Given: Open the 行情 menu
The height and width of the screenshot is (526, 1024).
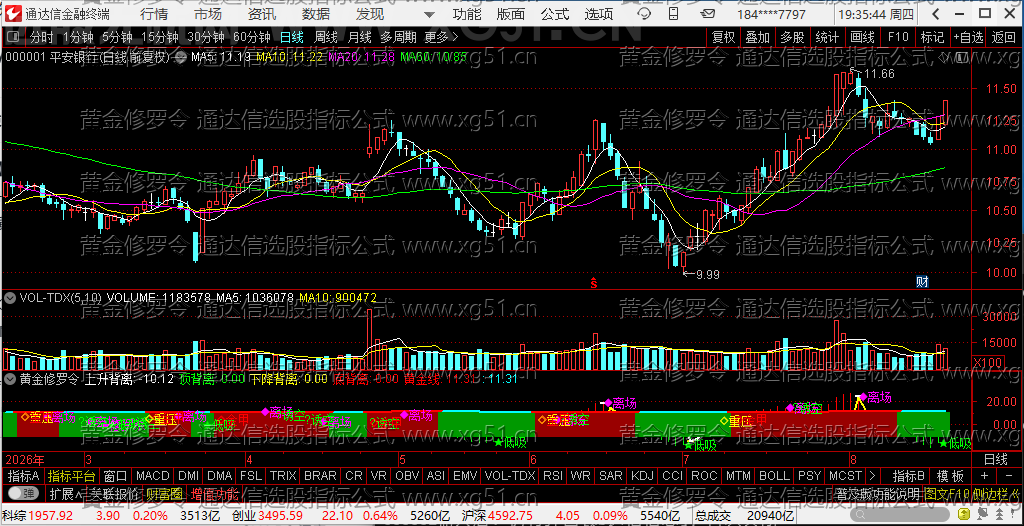Looking at the screenshot, I should 154,14.
